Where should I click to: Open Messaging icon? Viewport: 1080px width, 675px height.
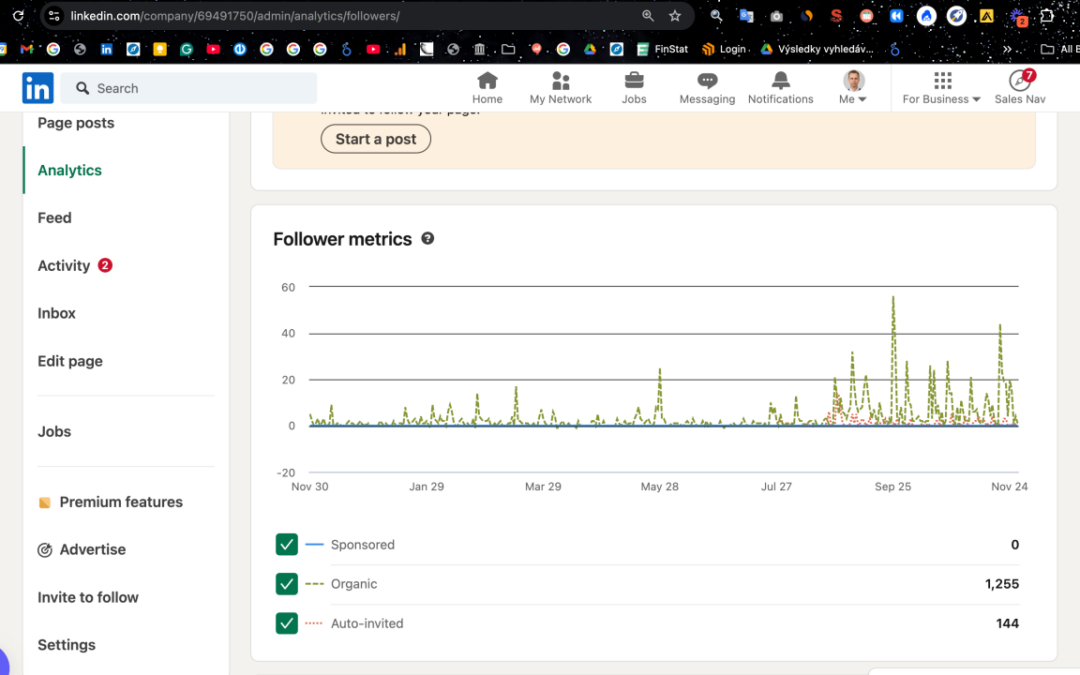click(707, 80)
